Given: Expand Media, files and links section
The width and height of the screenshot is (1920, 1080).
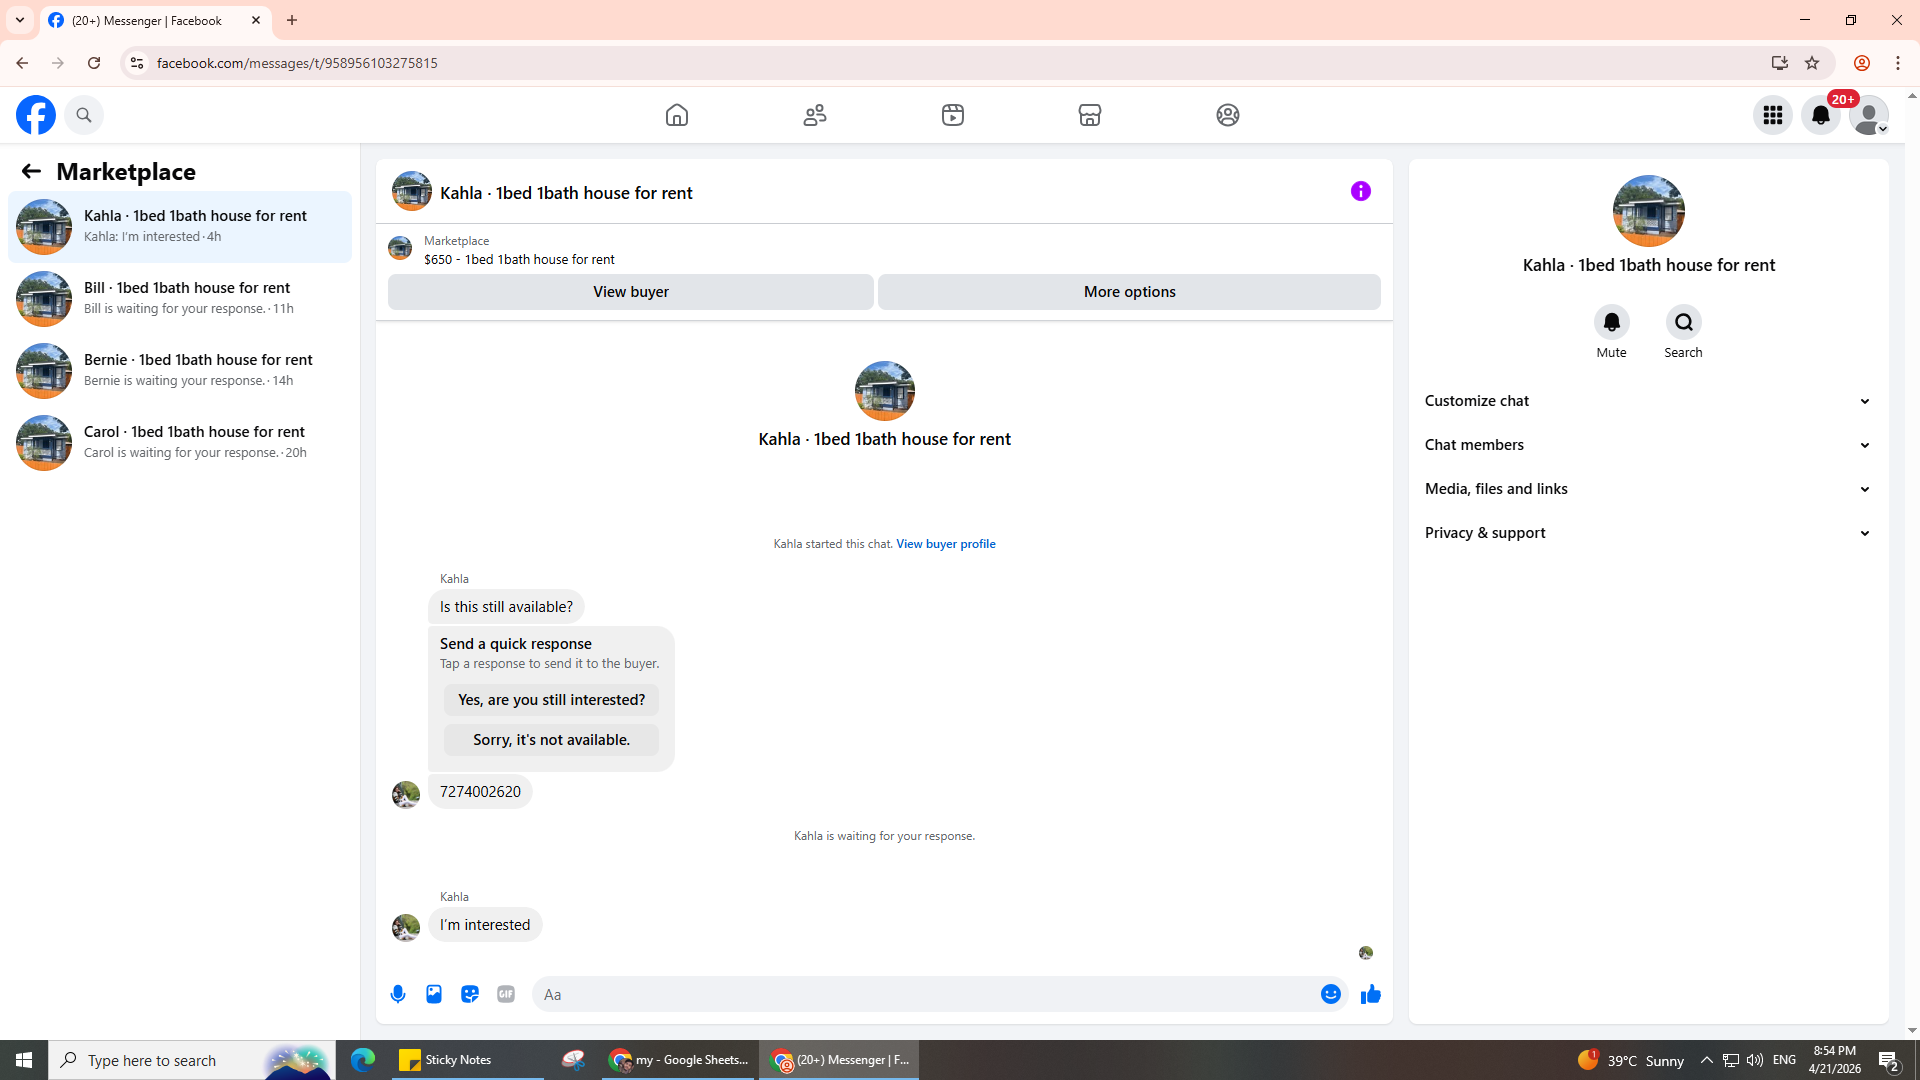Looking at the screenshot, I should pos(1649,489).
